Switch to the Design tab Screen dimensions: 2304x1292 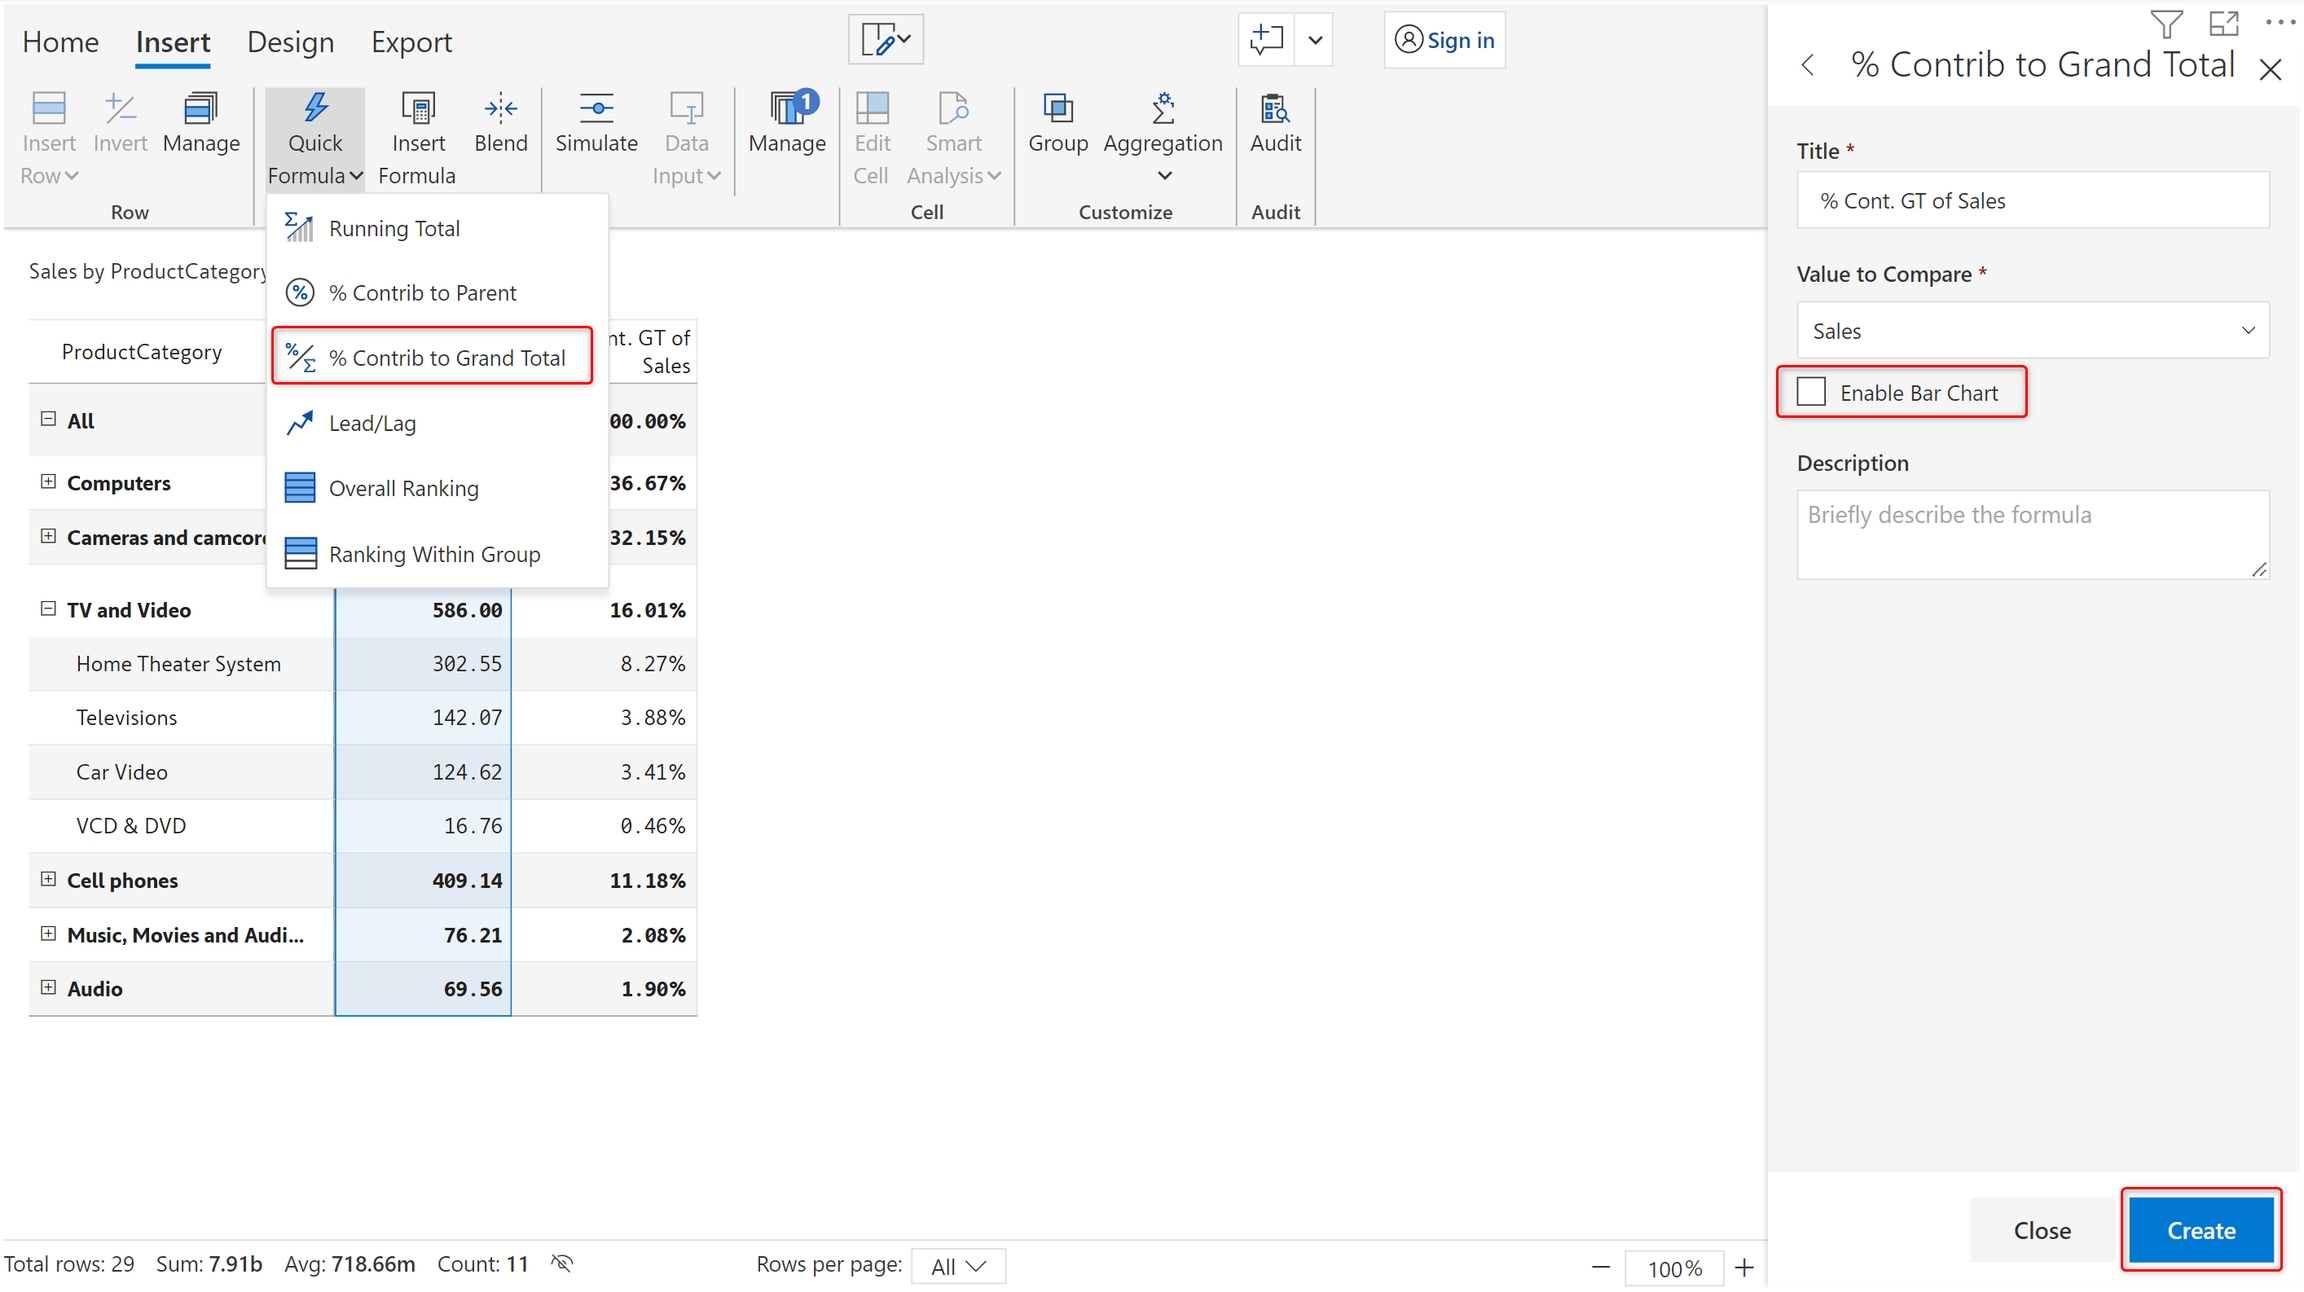(290, 42)
